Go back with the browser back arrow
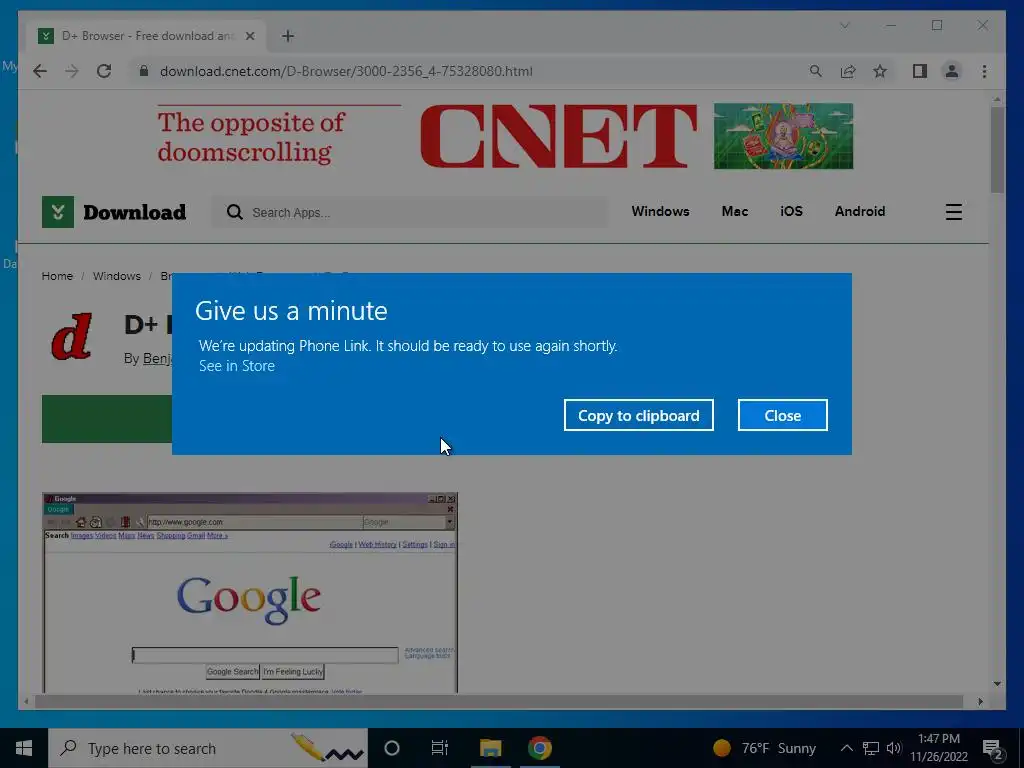Viewport: 1024px width, 768px height. pos(40,71)
